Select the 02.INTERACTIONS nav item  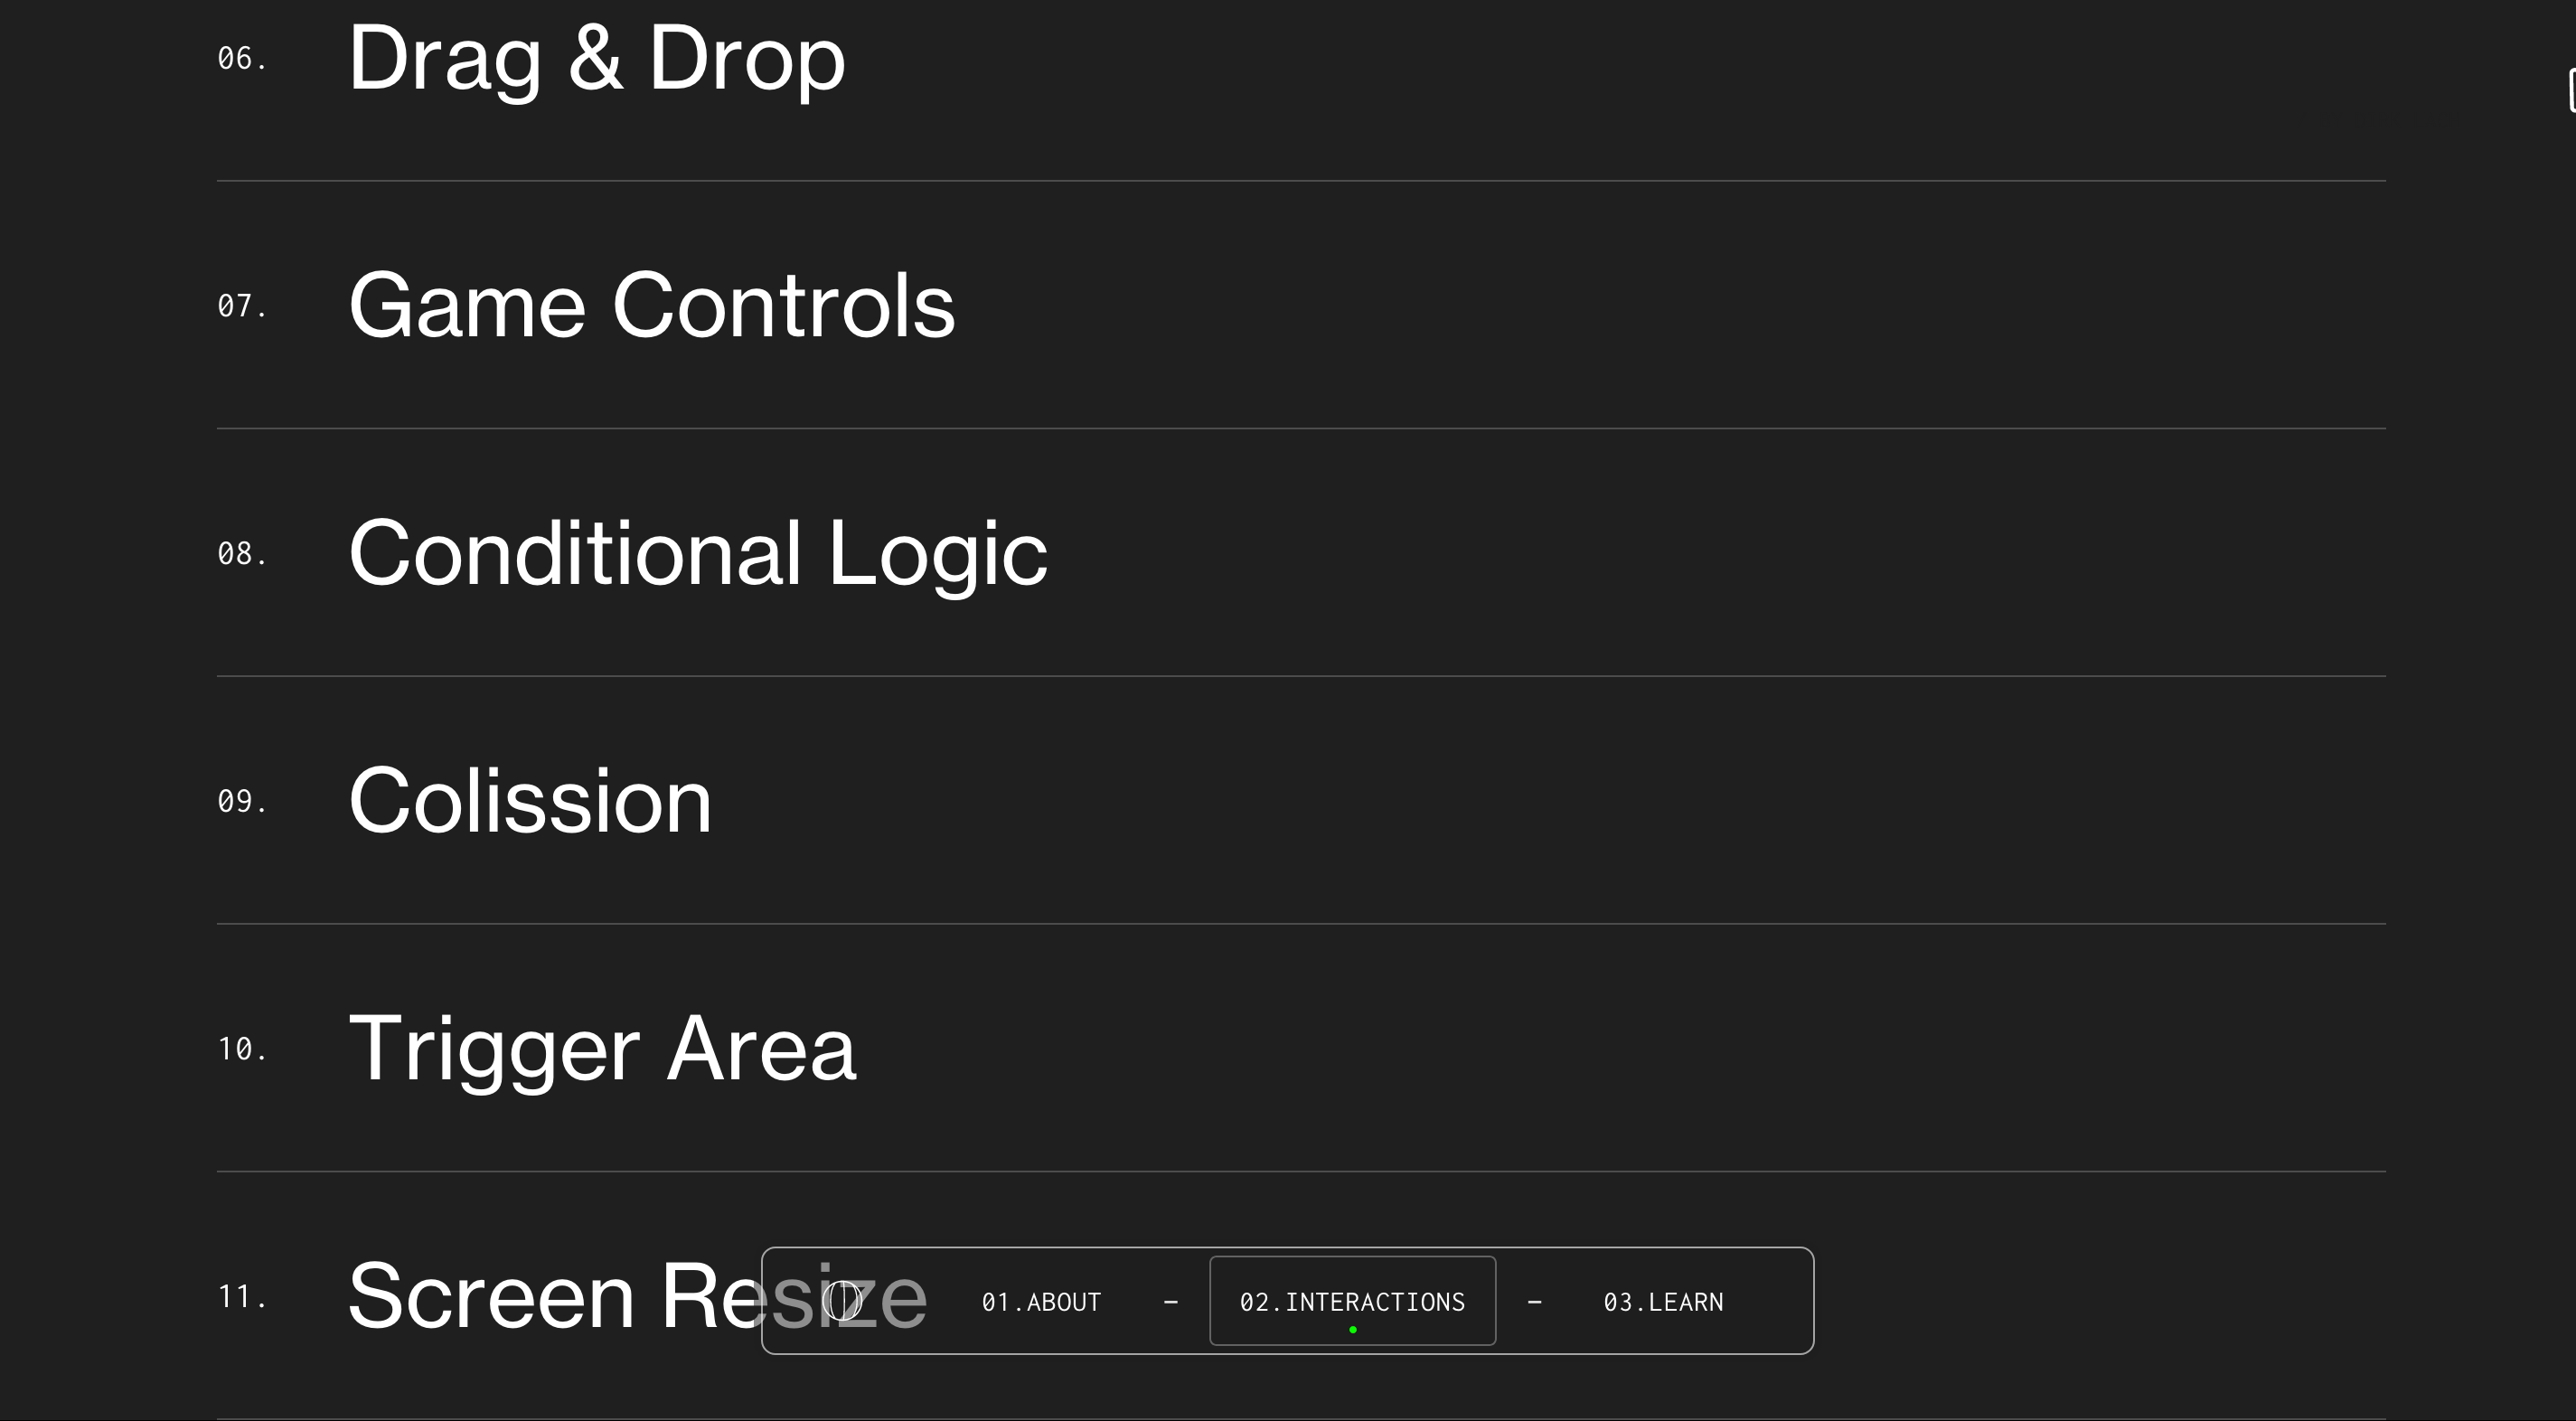pos(1352,1301)
